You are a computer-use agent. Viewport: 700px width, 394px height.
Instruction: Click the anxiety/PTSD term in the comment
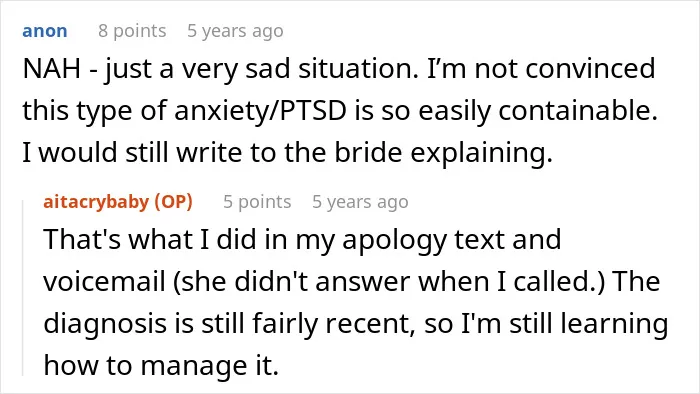[x=260, y=111]
